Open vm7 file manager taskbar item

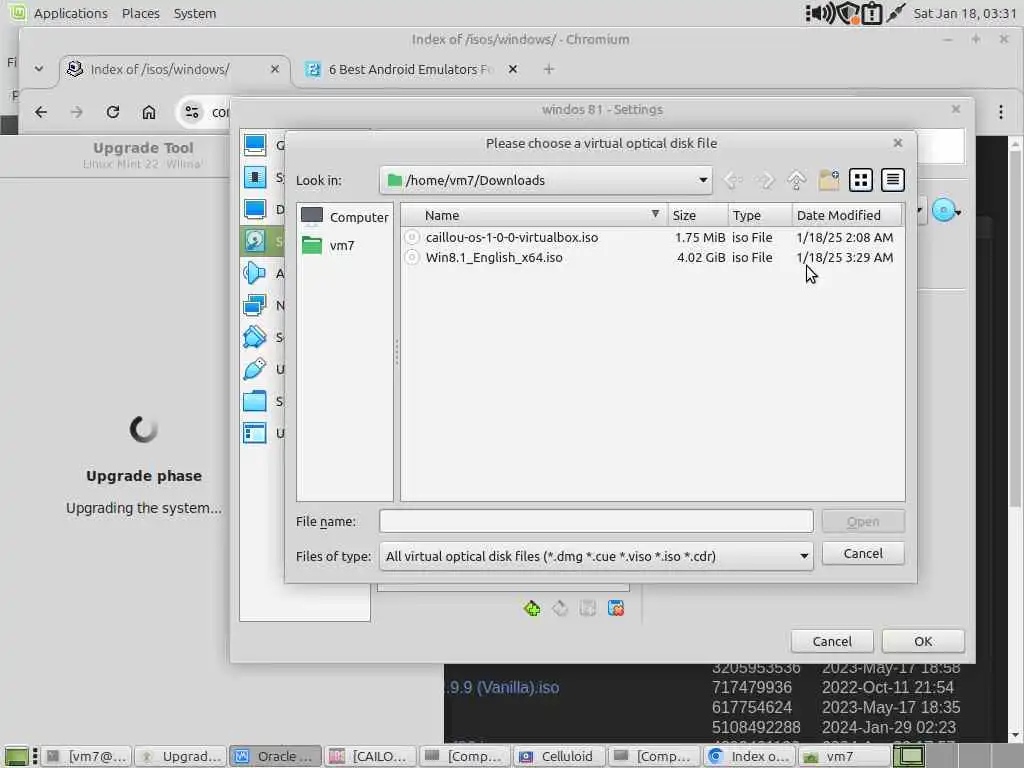(842, 756)
